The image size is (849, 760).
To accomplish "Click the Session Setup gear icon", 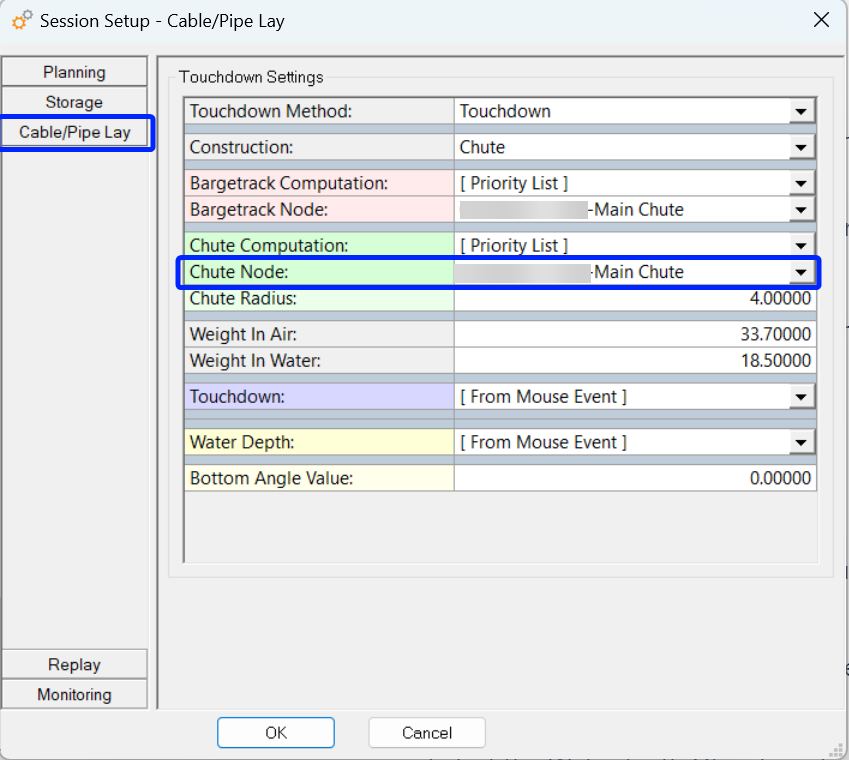I will click(x=21, y=20).
